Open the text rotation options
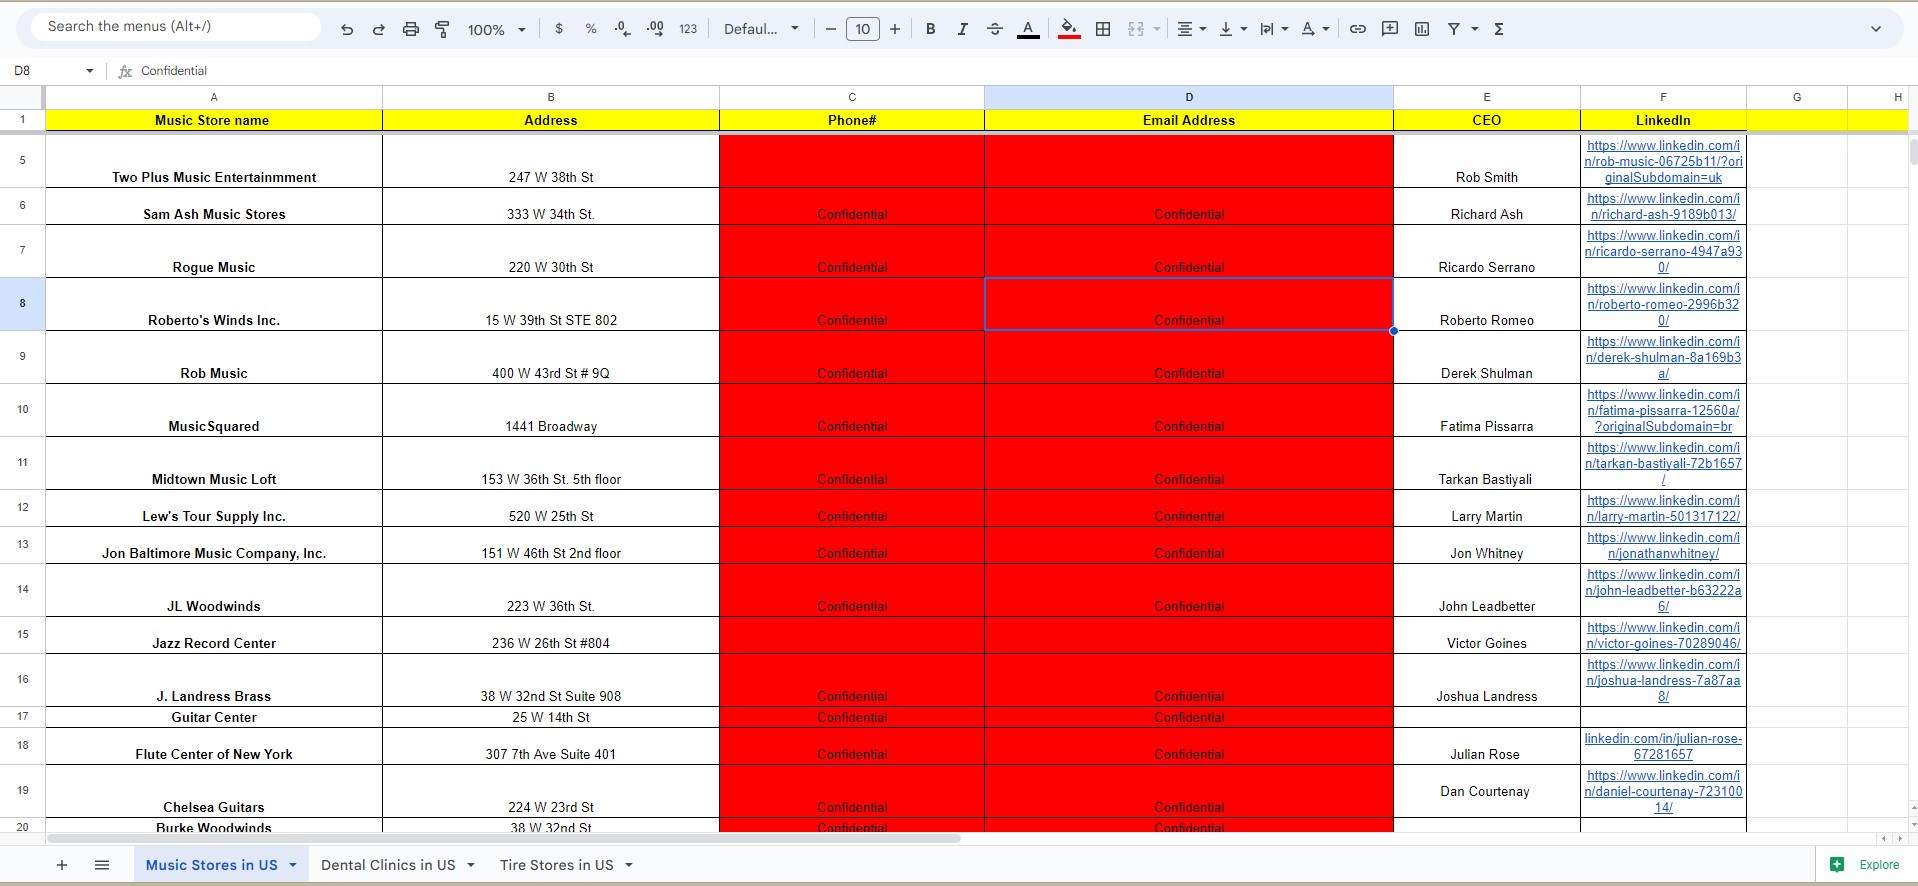Screen dimensions: 1918x886 pos(1315,29)
